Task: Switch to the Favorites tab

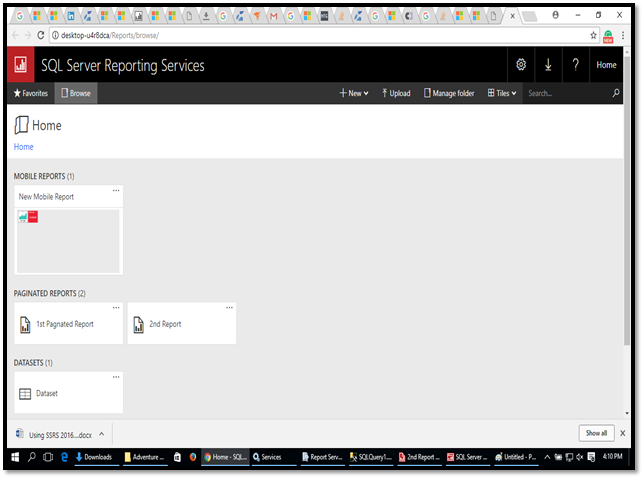Action: pyautogui.click(x=30, y=93)
